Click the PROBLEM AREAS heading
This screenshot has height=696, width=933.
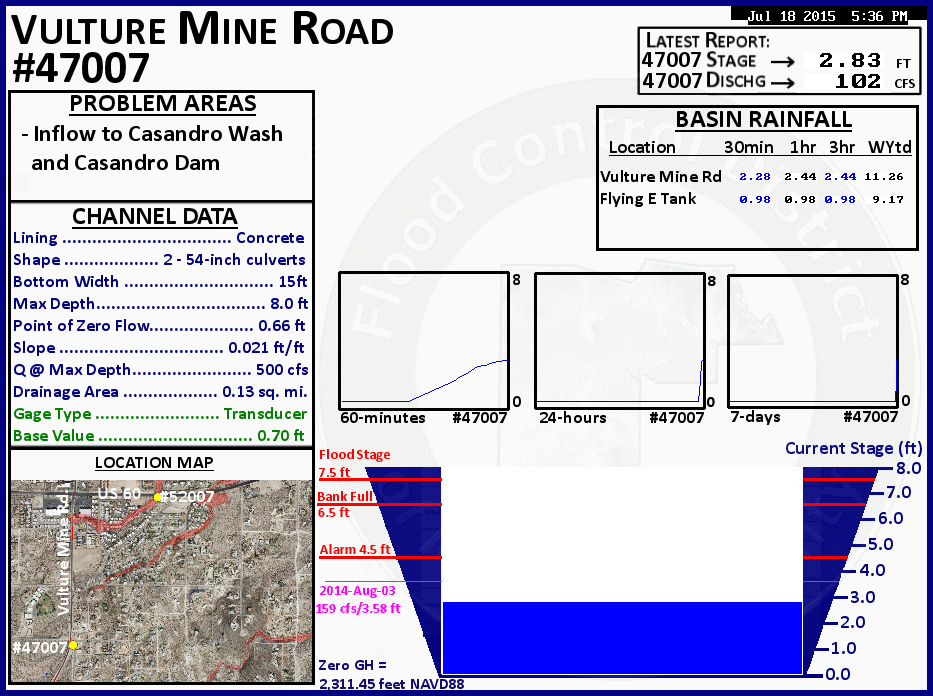pyautogui.click(x=162, y=104)
